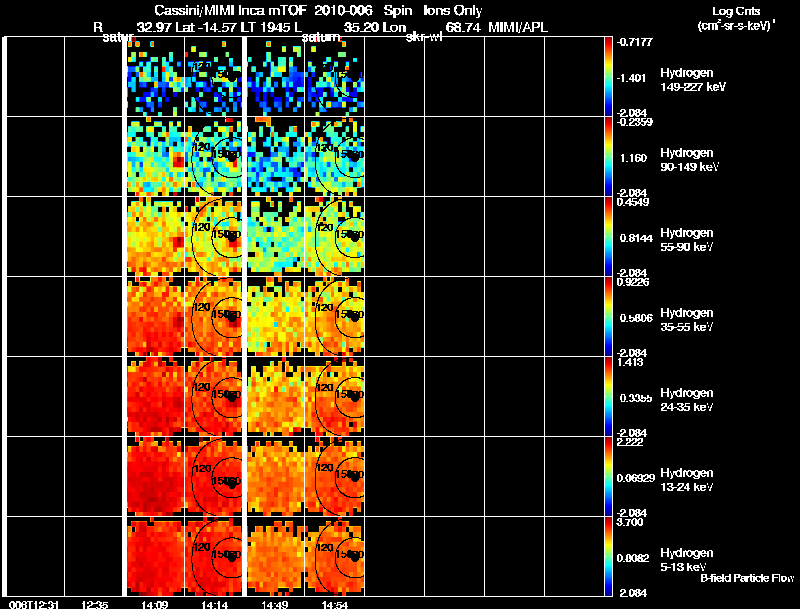Click the '14:14' time label
The height and width of the screenshot is (609, 800).
coord(215,604)
